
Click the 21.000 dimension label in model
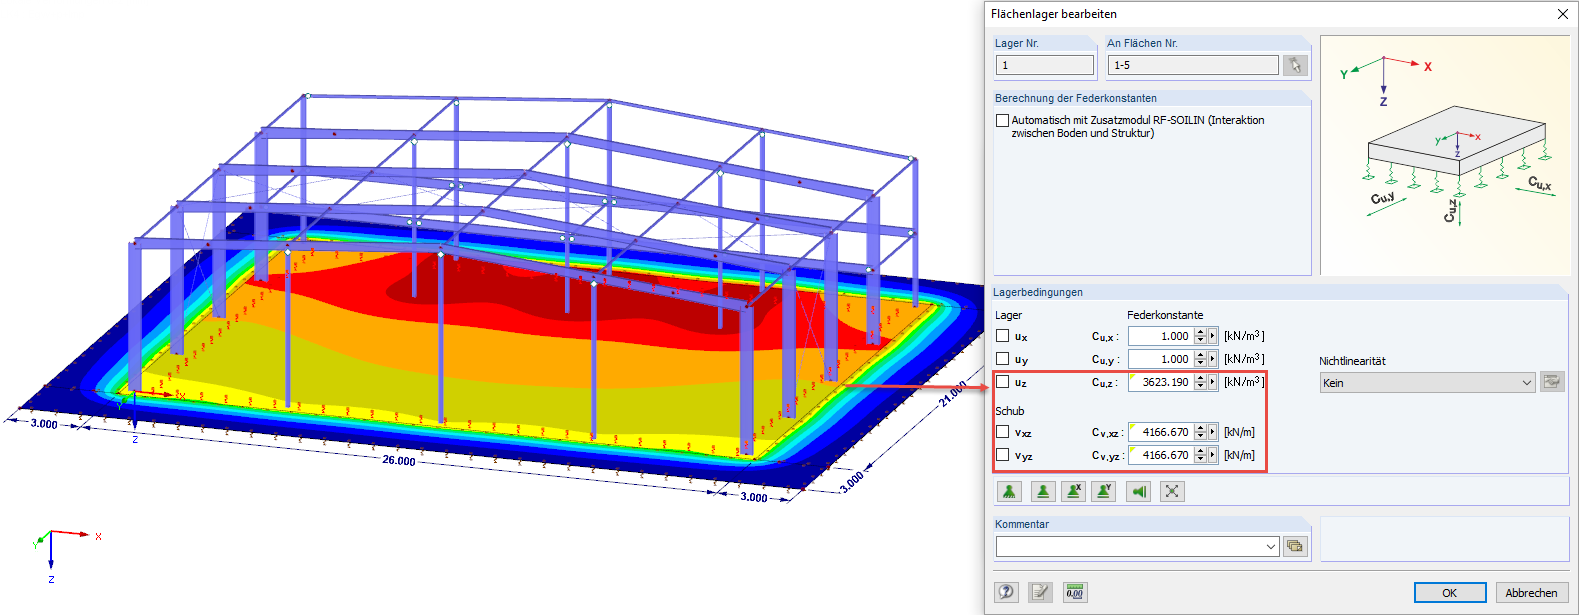953,393
